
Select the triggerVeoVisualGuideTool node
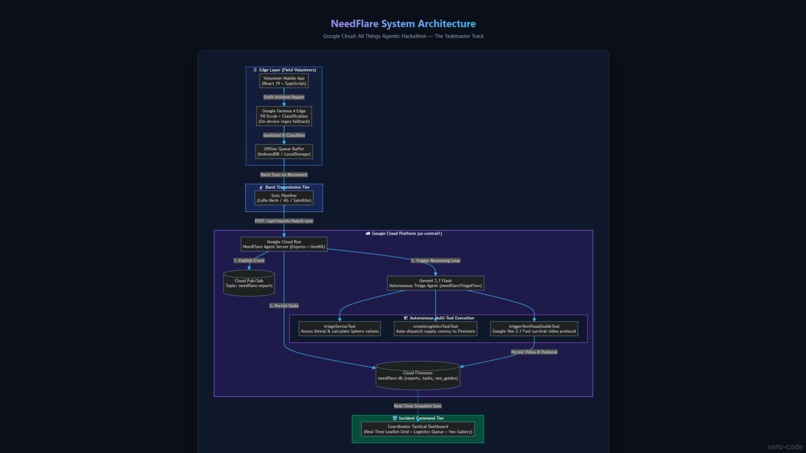tap(534, 329)
